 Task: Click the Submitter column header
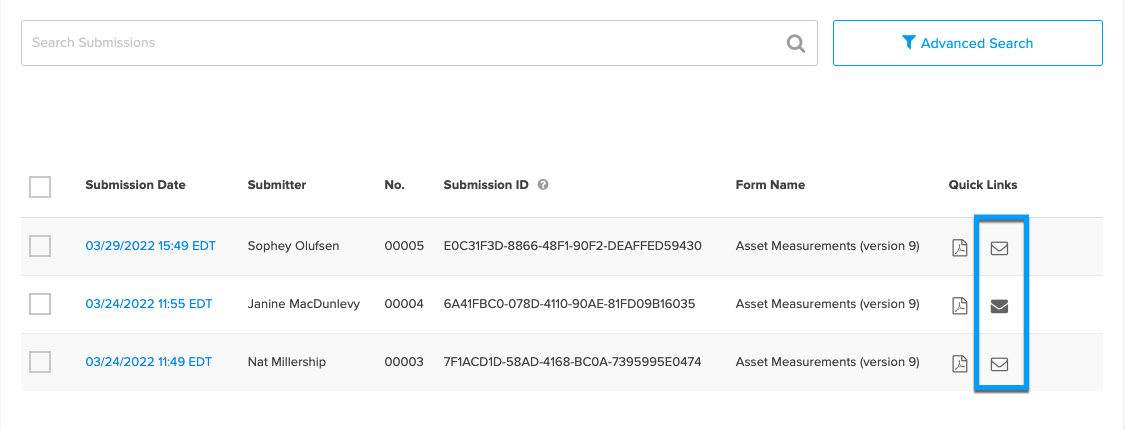277,185
